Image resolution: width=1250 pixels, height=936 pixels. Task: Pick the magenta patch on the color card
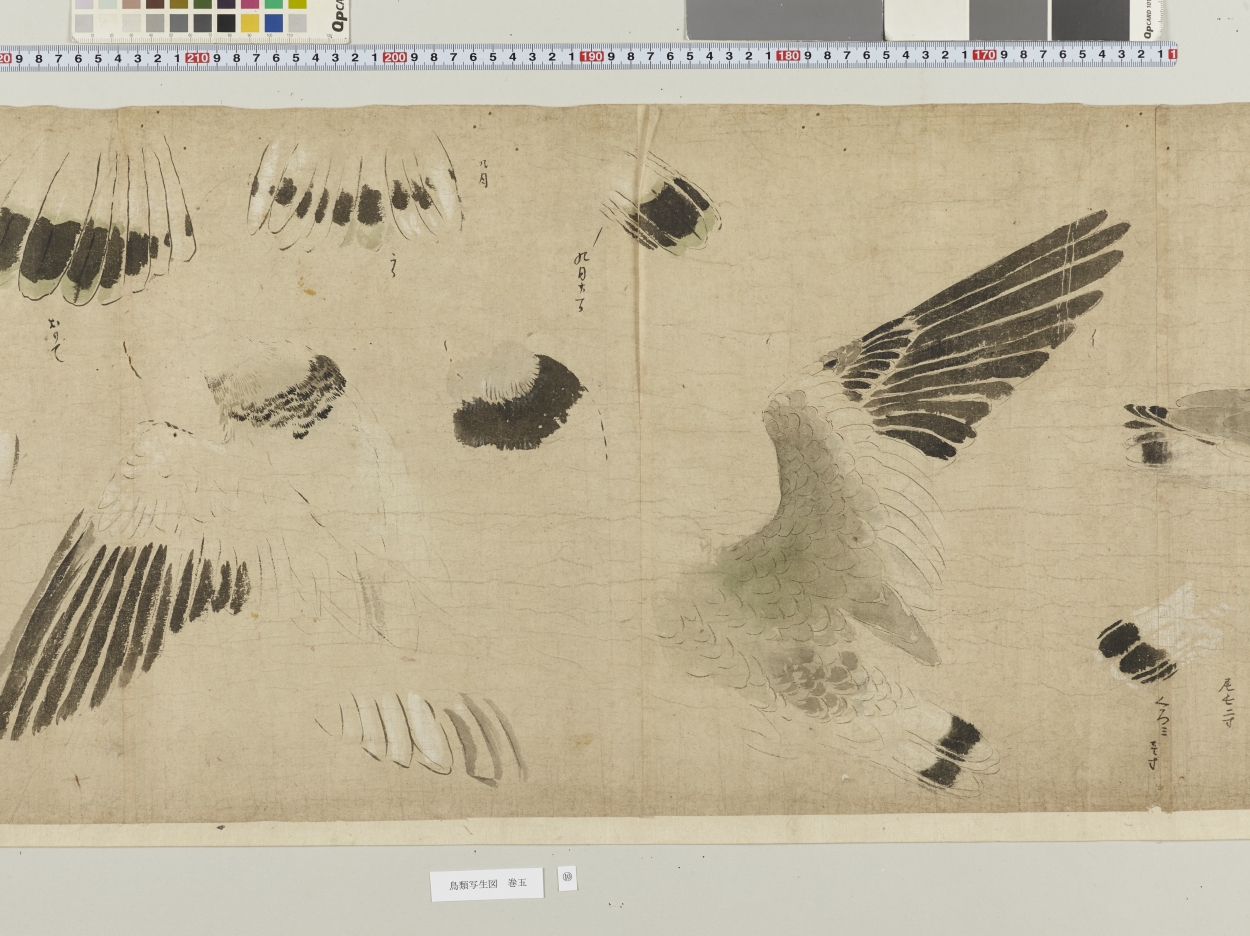coord(250,3)
